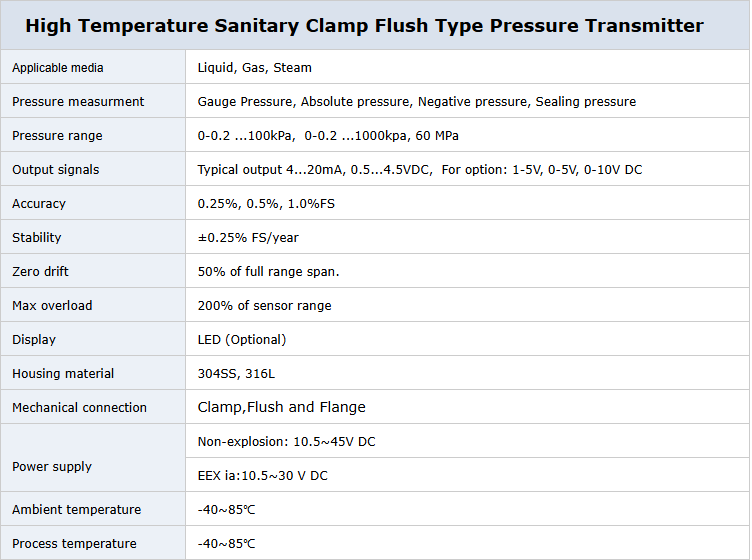Click the Gauge Pressure, Absolute pressure value text

click(417, 102)
